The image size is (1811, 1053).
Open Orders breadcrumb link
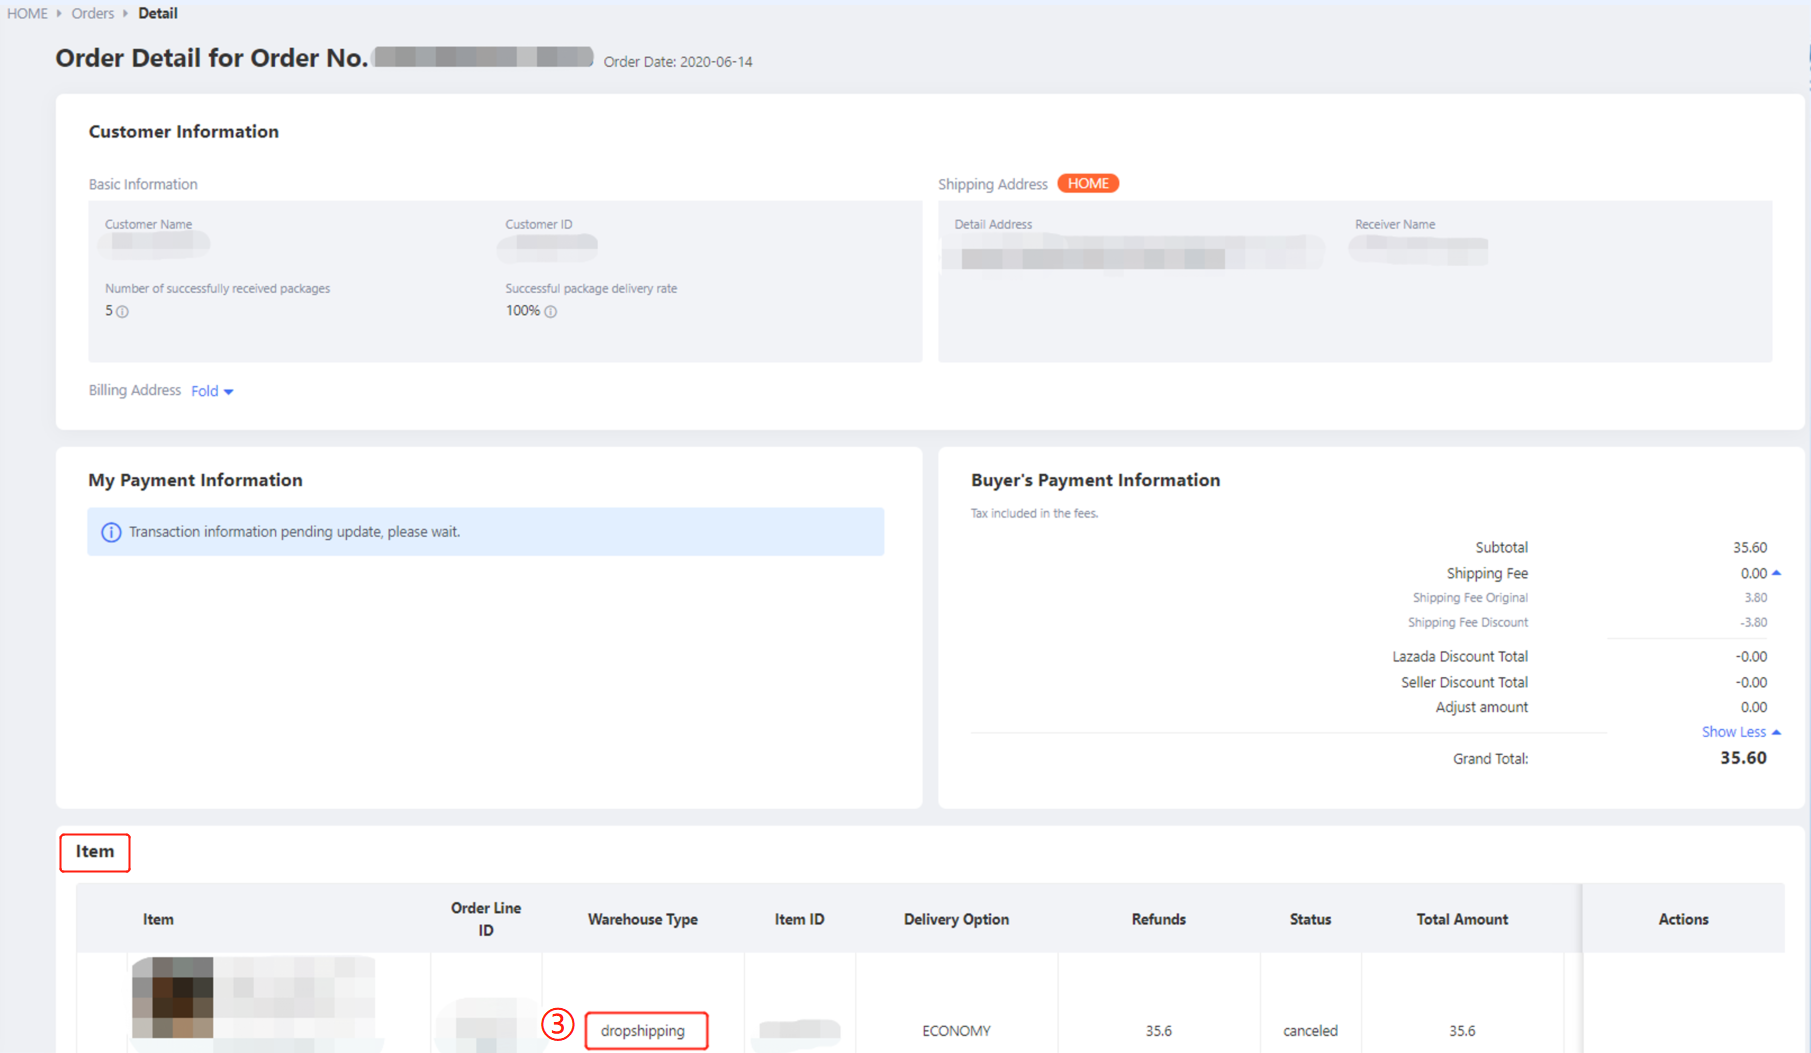pyautogui.click(x=92, y=13)
